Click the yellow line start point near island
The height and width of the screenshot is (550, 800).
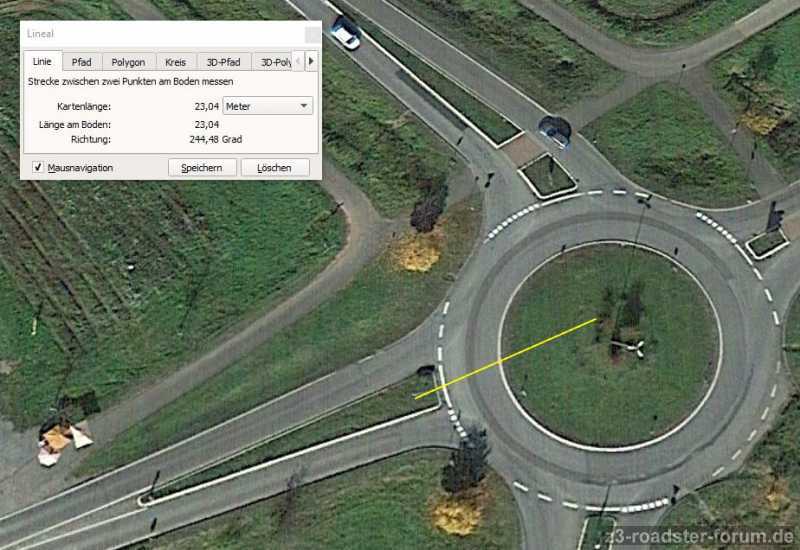[x=416, y=397]
